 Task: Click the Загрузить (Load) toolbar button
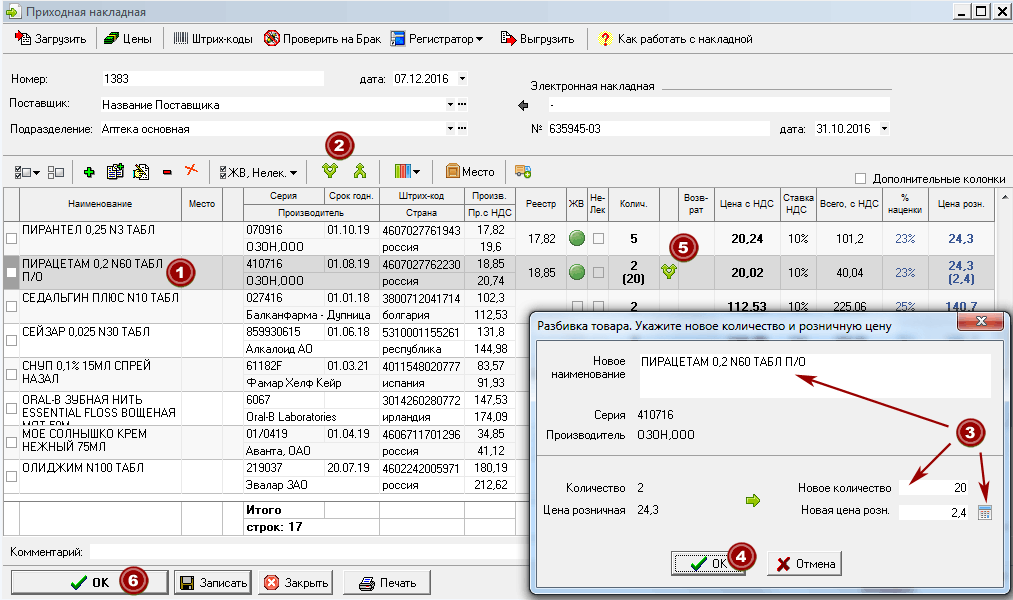click(50, 39)
